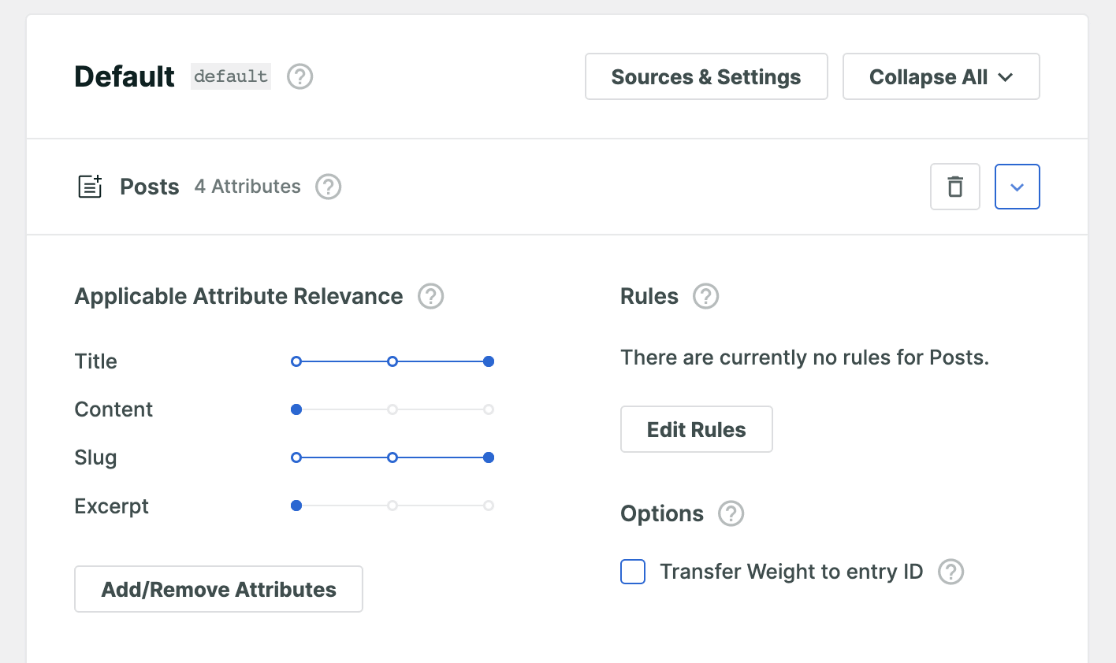1116x663 pixels.
Task: Click the help icon next to the Default engine name
Action: (300, 77)
